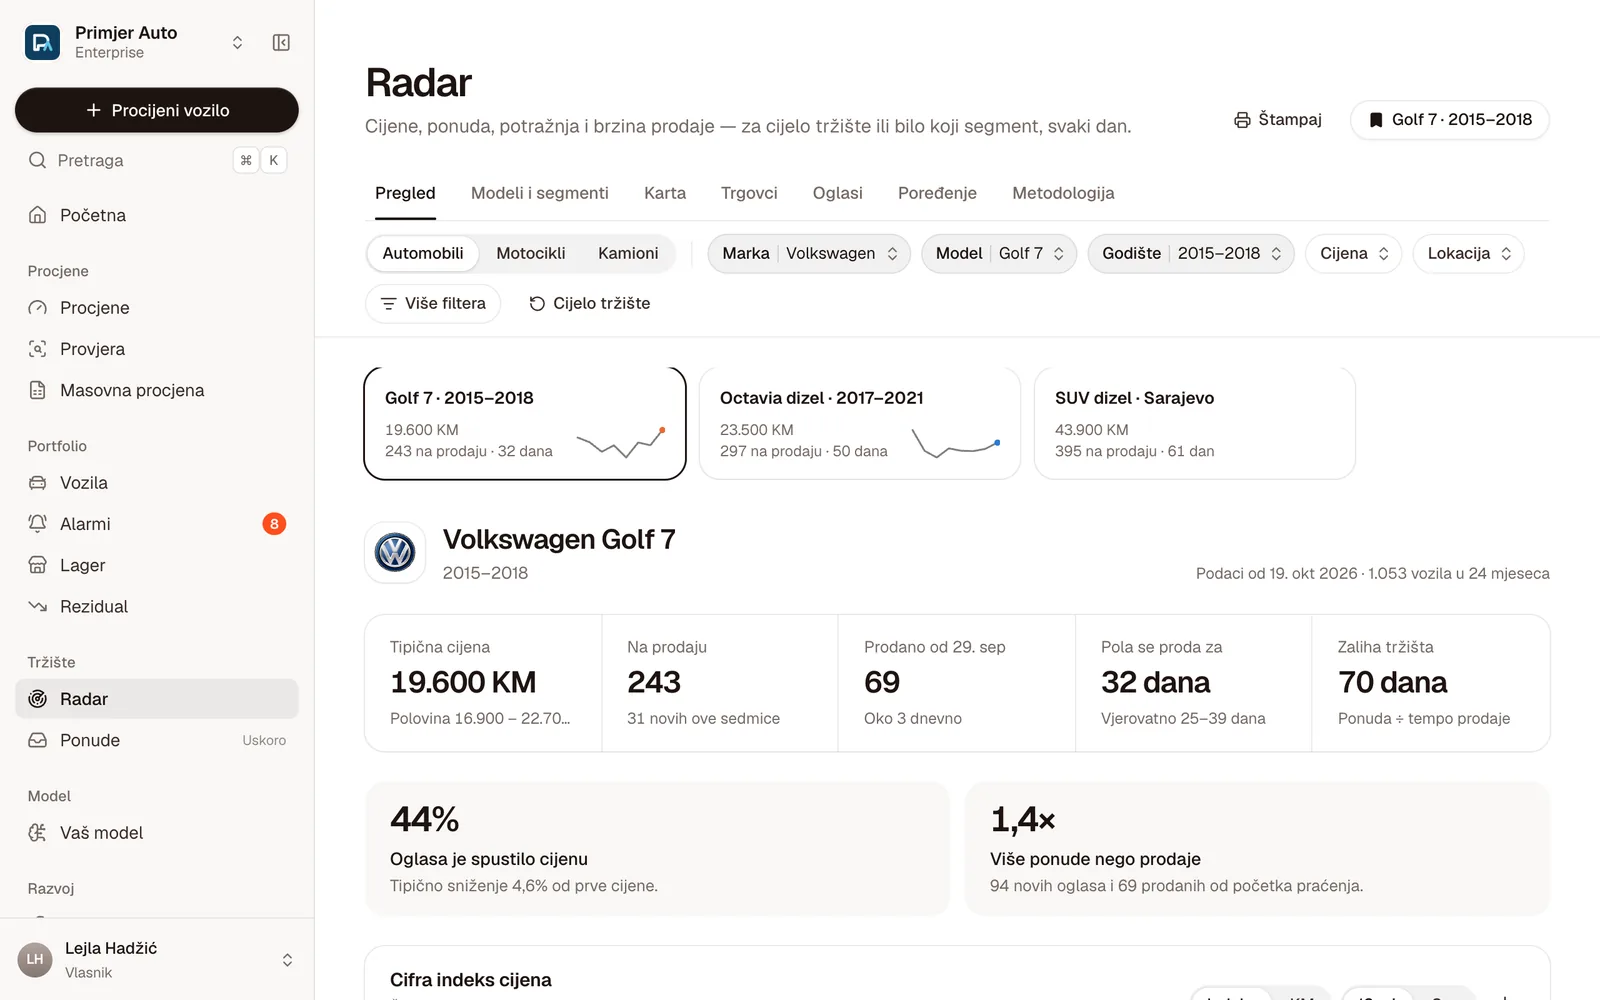The width and height of the screenshot is (1600, 1000).
Task: Open the saved Golf 7 · 2015–2018 bookmark button
Action: tap(1450, 120)
